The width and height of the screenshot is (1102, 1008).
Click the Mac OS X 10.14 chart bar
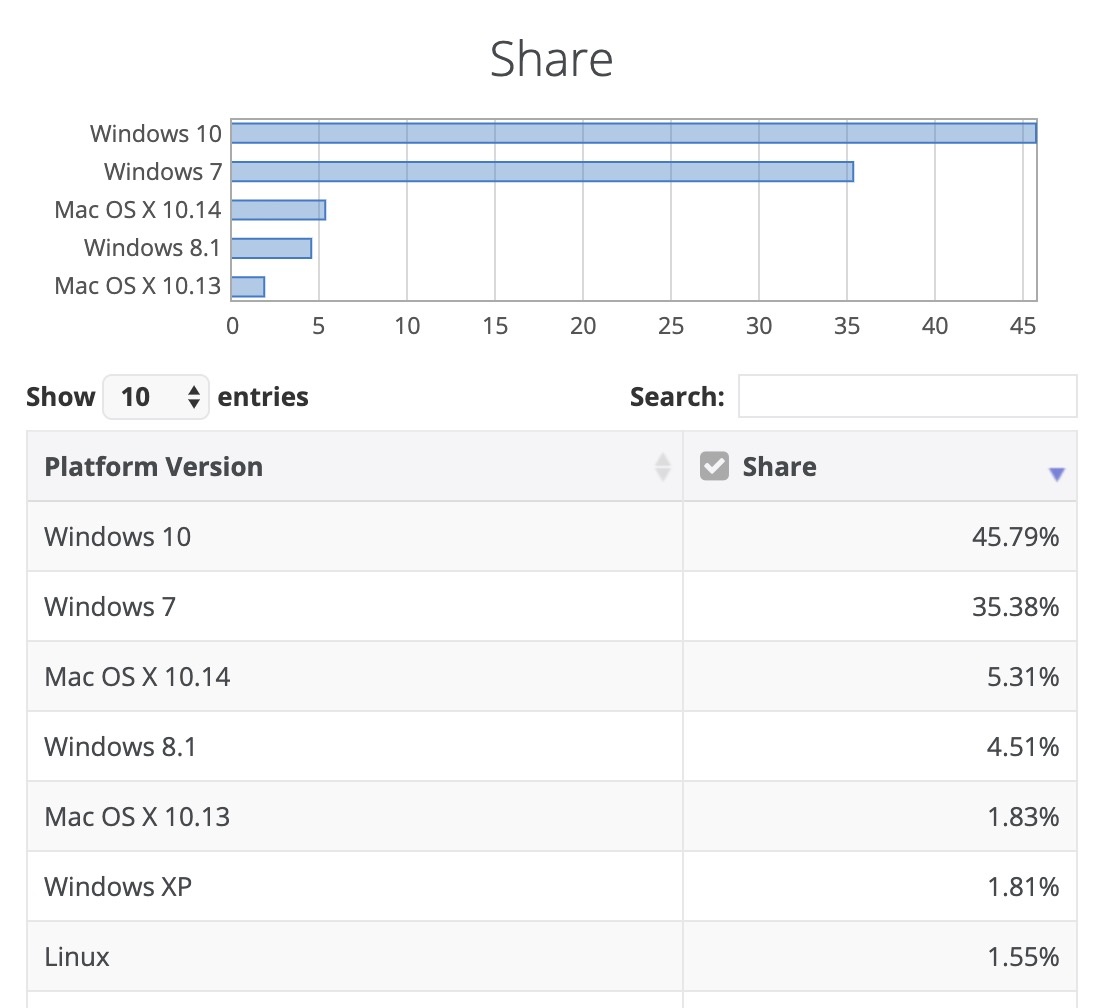tap(278, 210)
